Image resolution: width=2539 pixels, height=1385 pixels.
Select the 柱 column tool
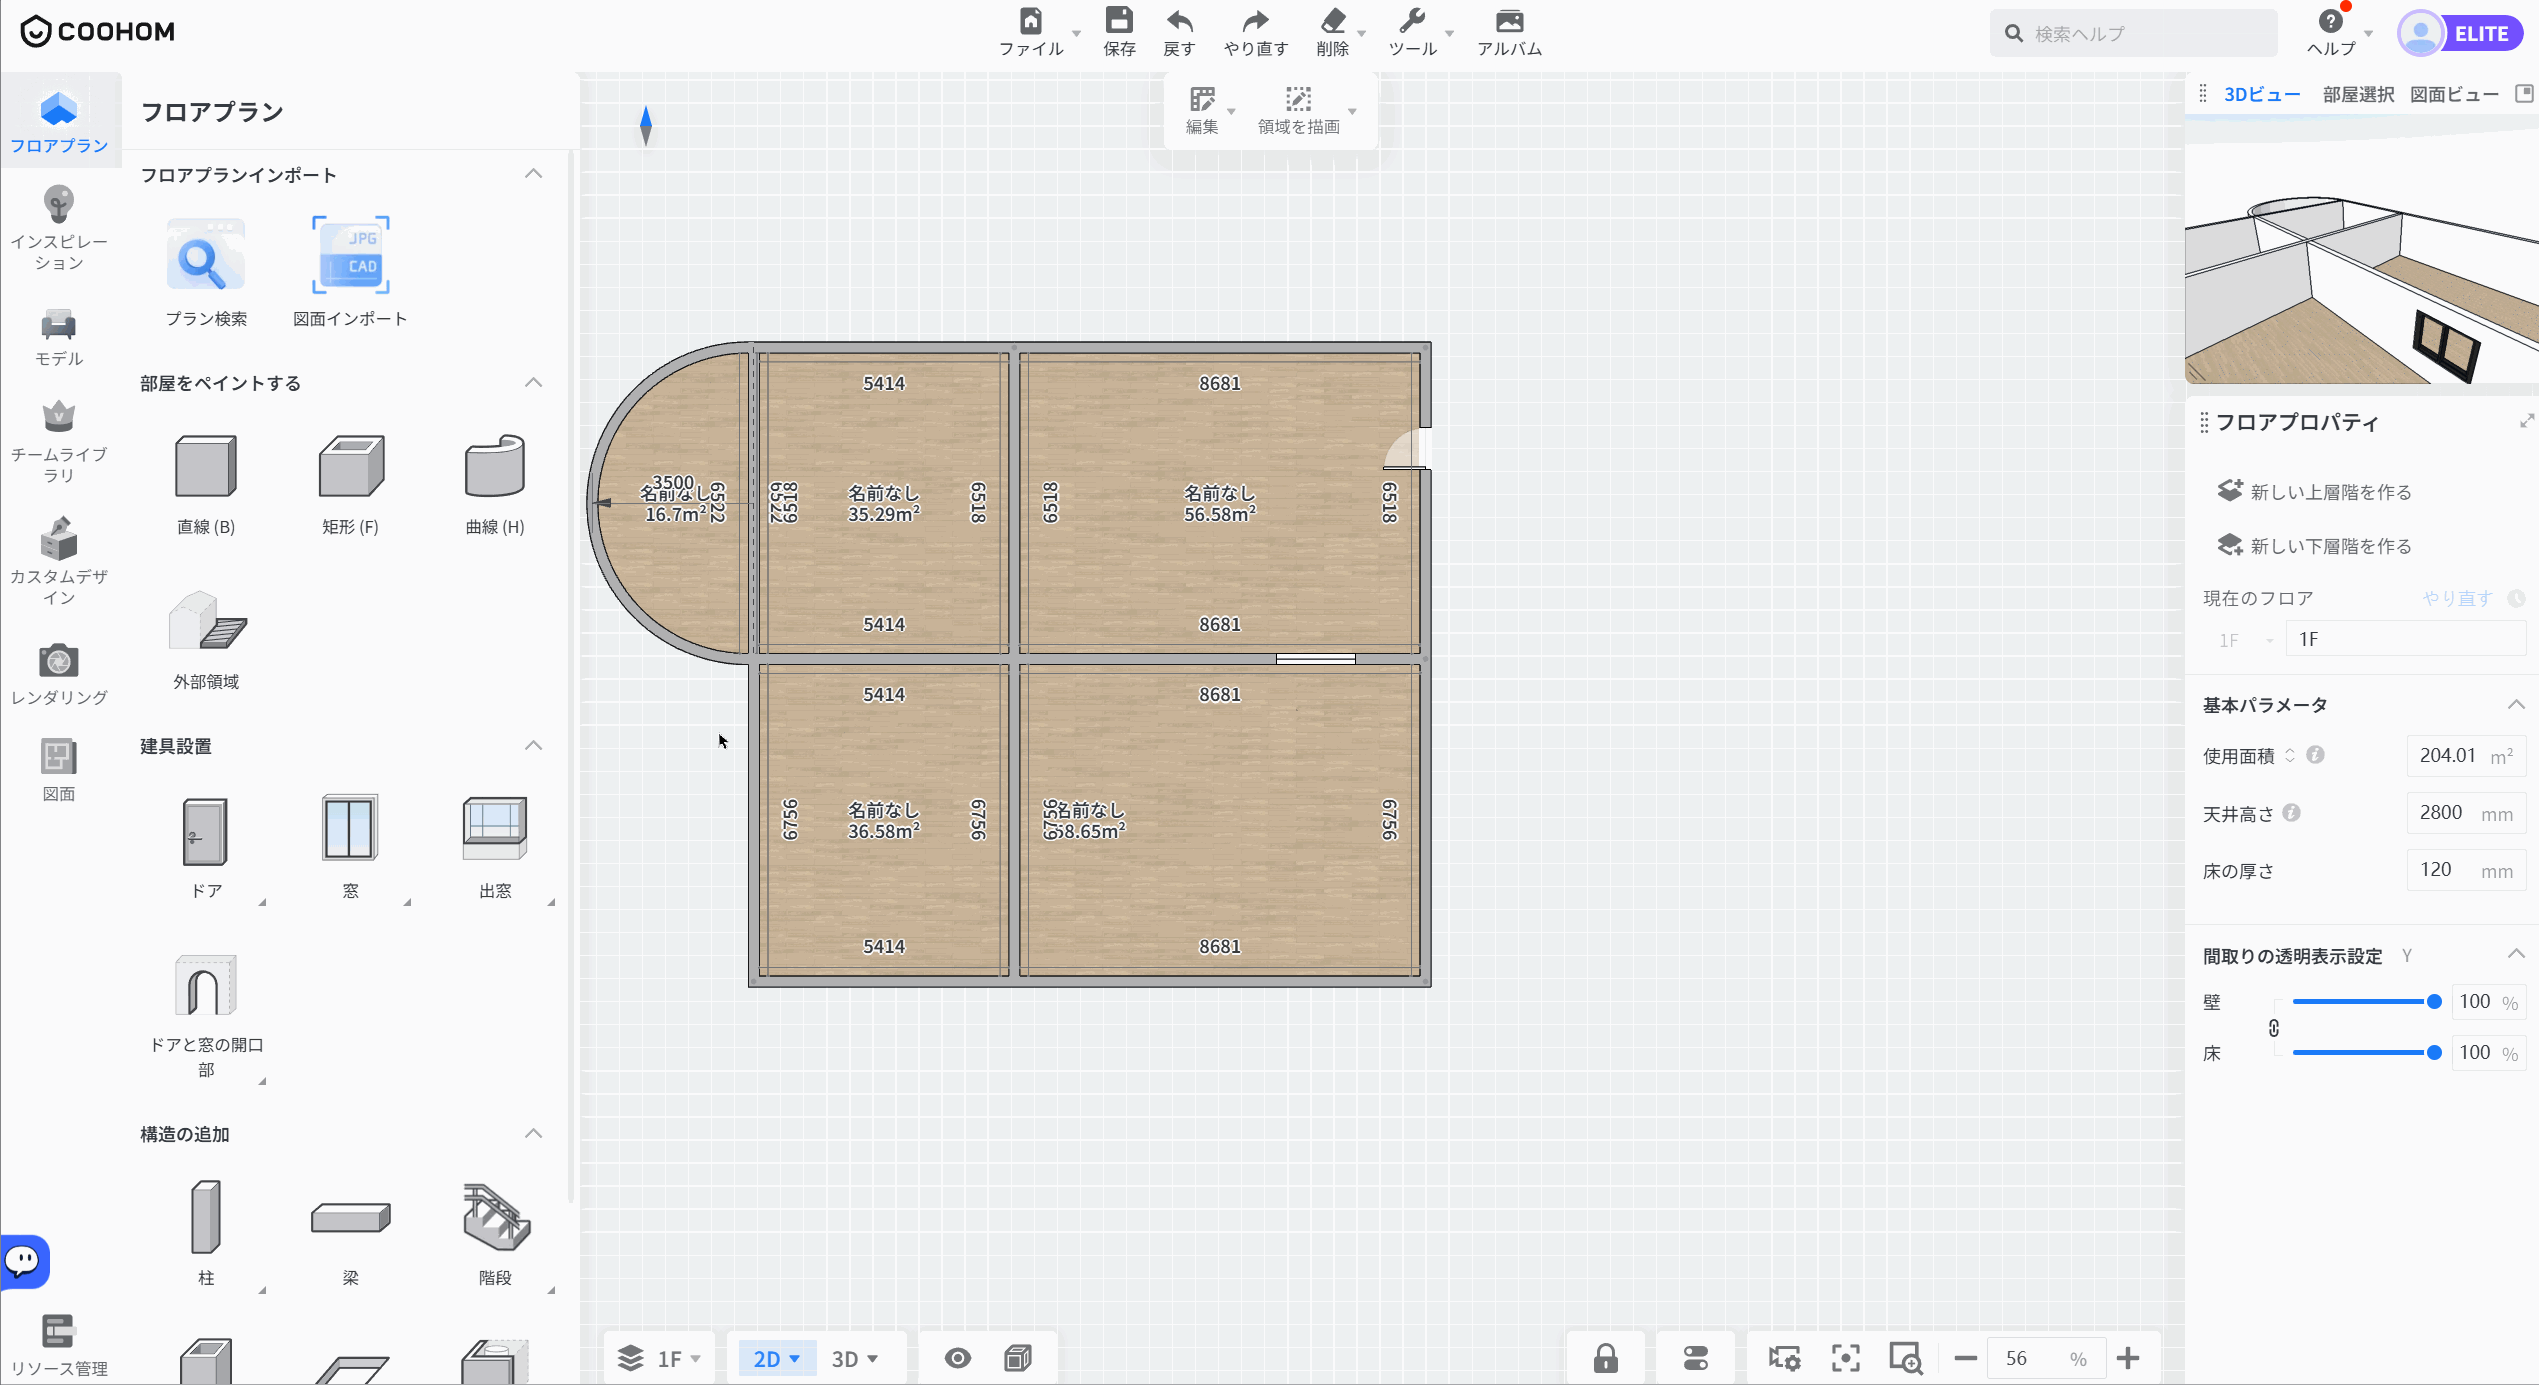[206, 1234]
